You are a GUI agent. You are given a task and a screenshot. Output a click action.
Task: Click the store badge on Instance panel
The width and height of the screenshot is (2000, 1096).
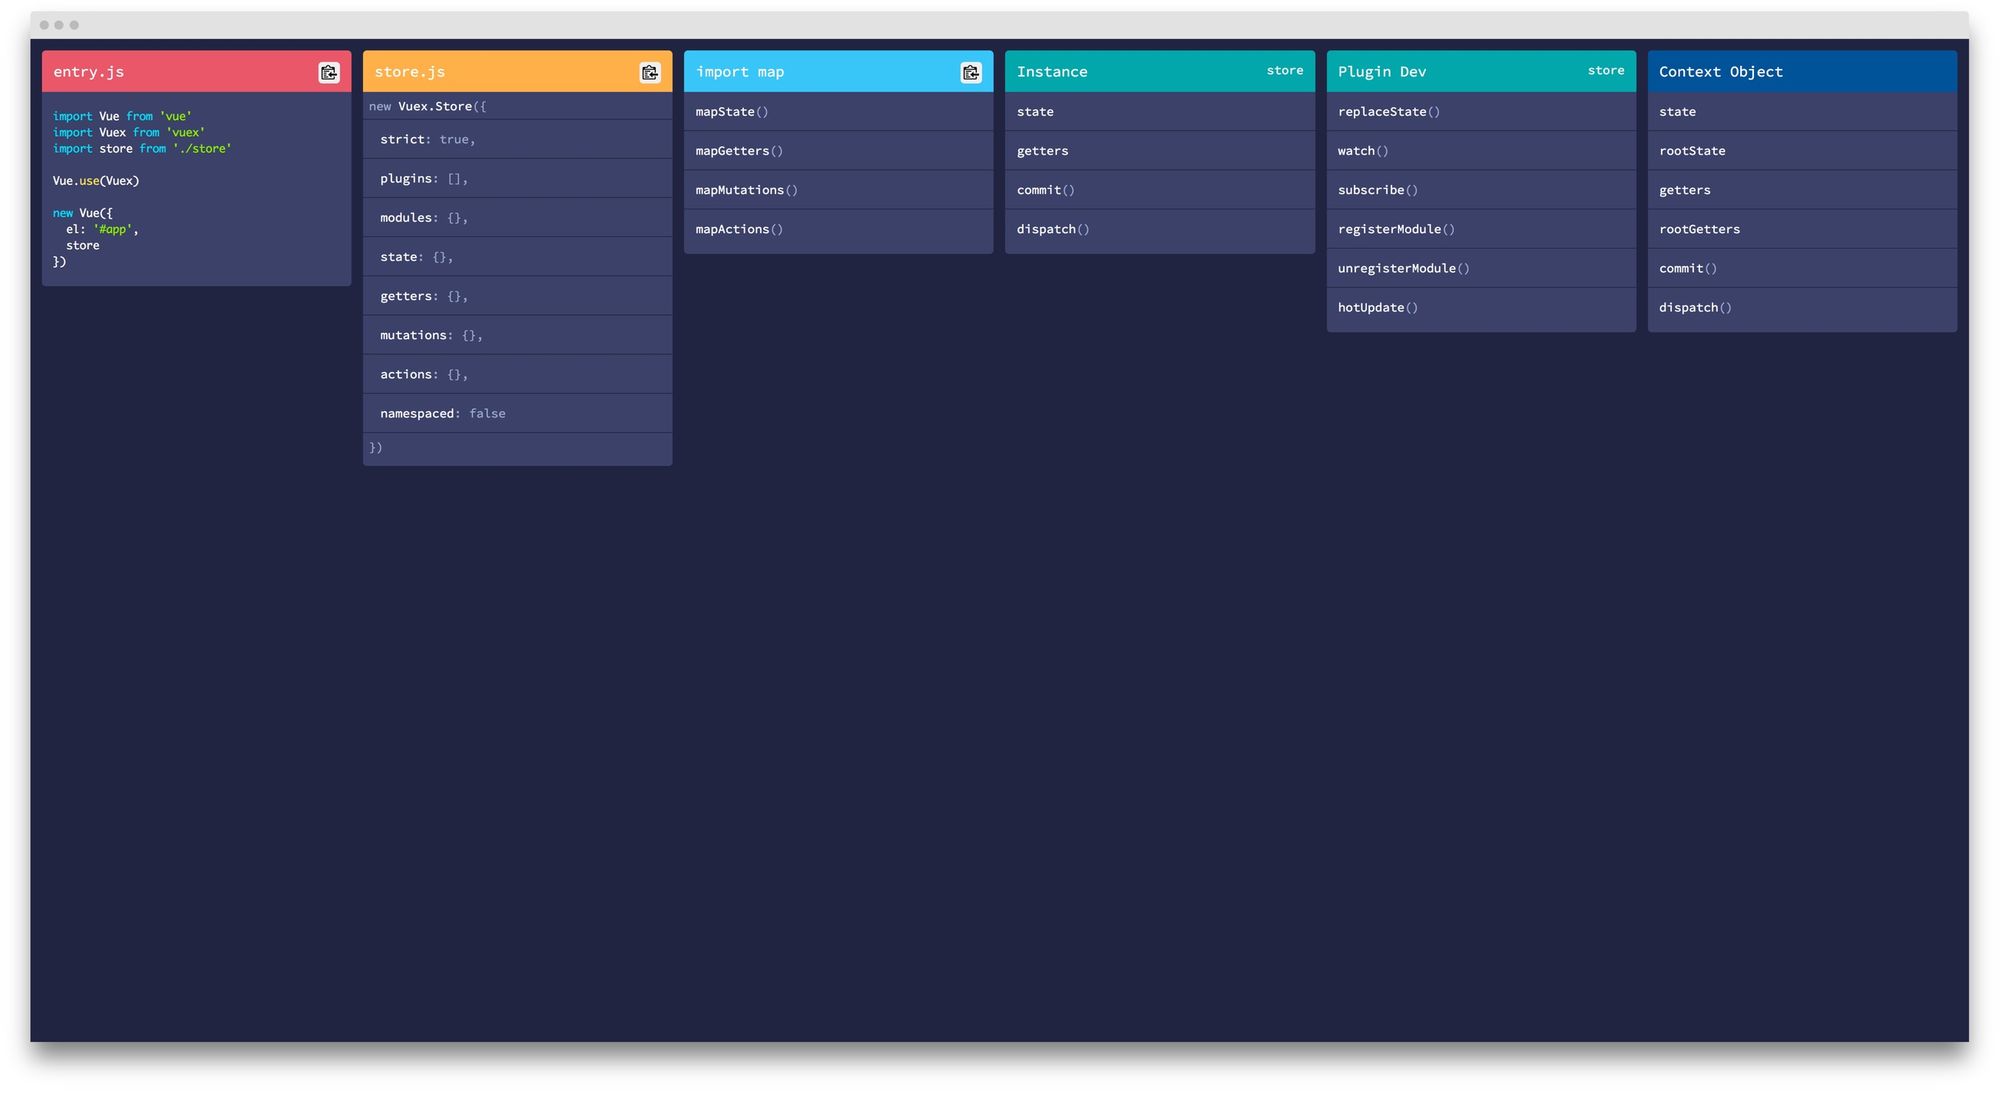click(1284, 70)
